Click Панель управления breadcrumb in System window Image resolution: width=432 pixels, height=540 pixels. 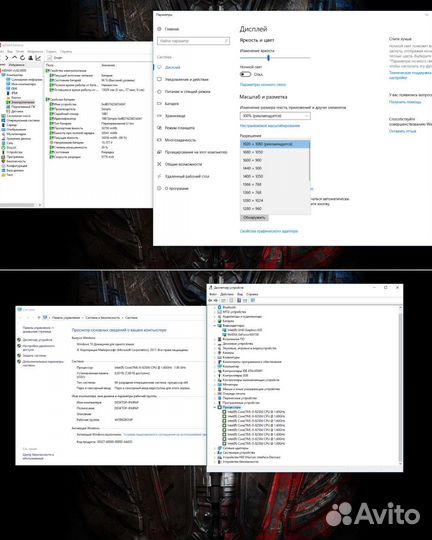[66, 318]
